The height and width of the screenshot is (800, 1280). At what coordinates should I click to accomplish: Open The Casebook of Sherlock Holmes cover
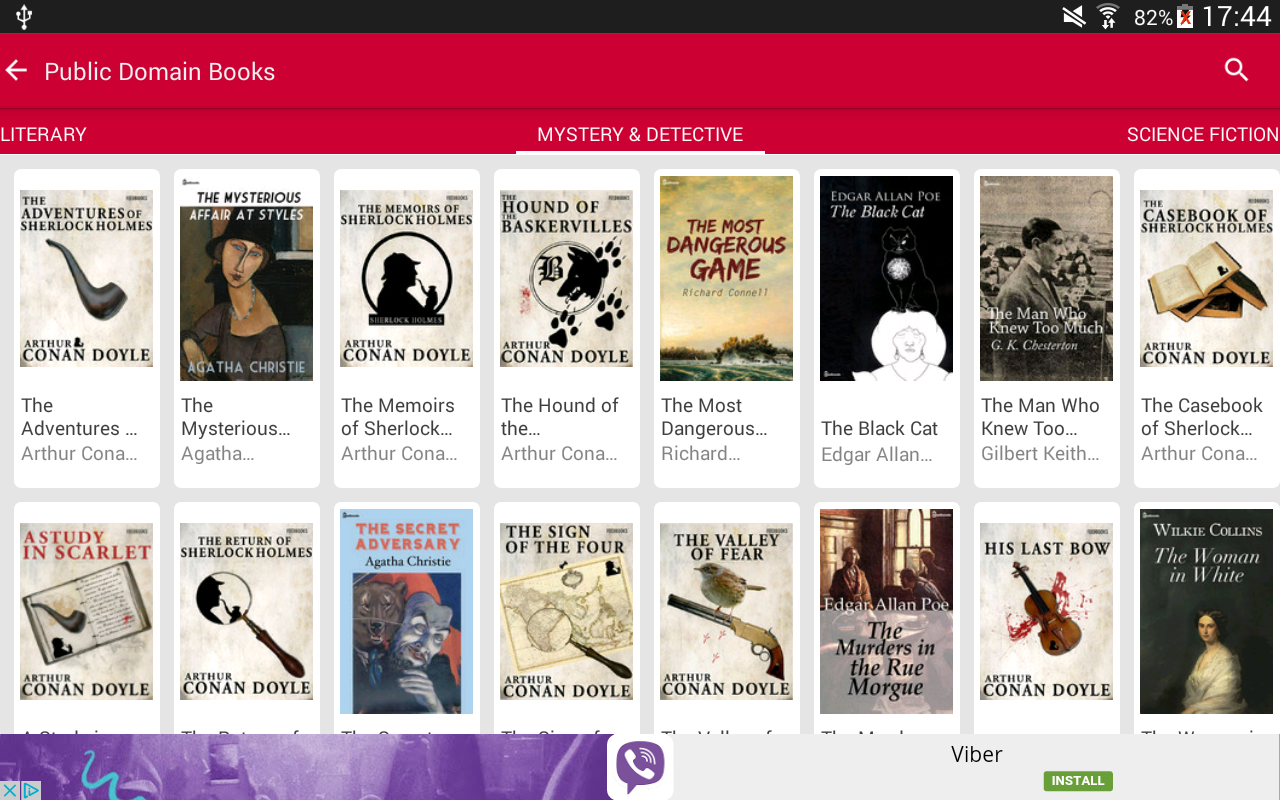(1207, 279)
